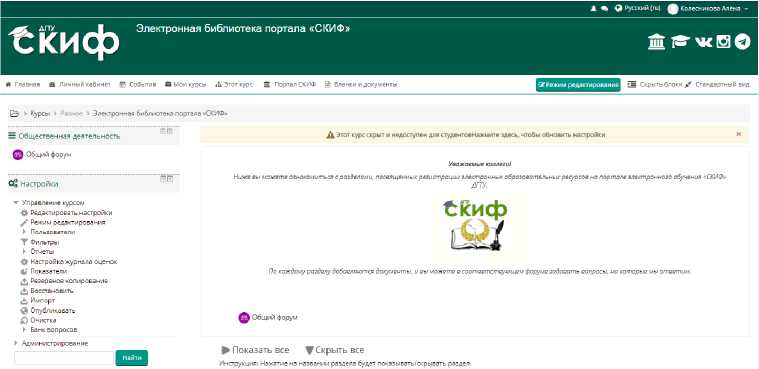Open the VK social network icon
This screenshot has height=369, width=759.
pos(703,42)
